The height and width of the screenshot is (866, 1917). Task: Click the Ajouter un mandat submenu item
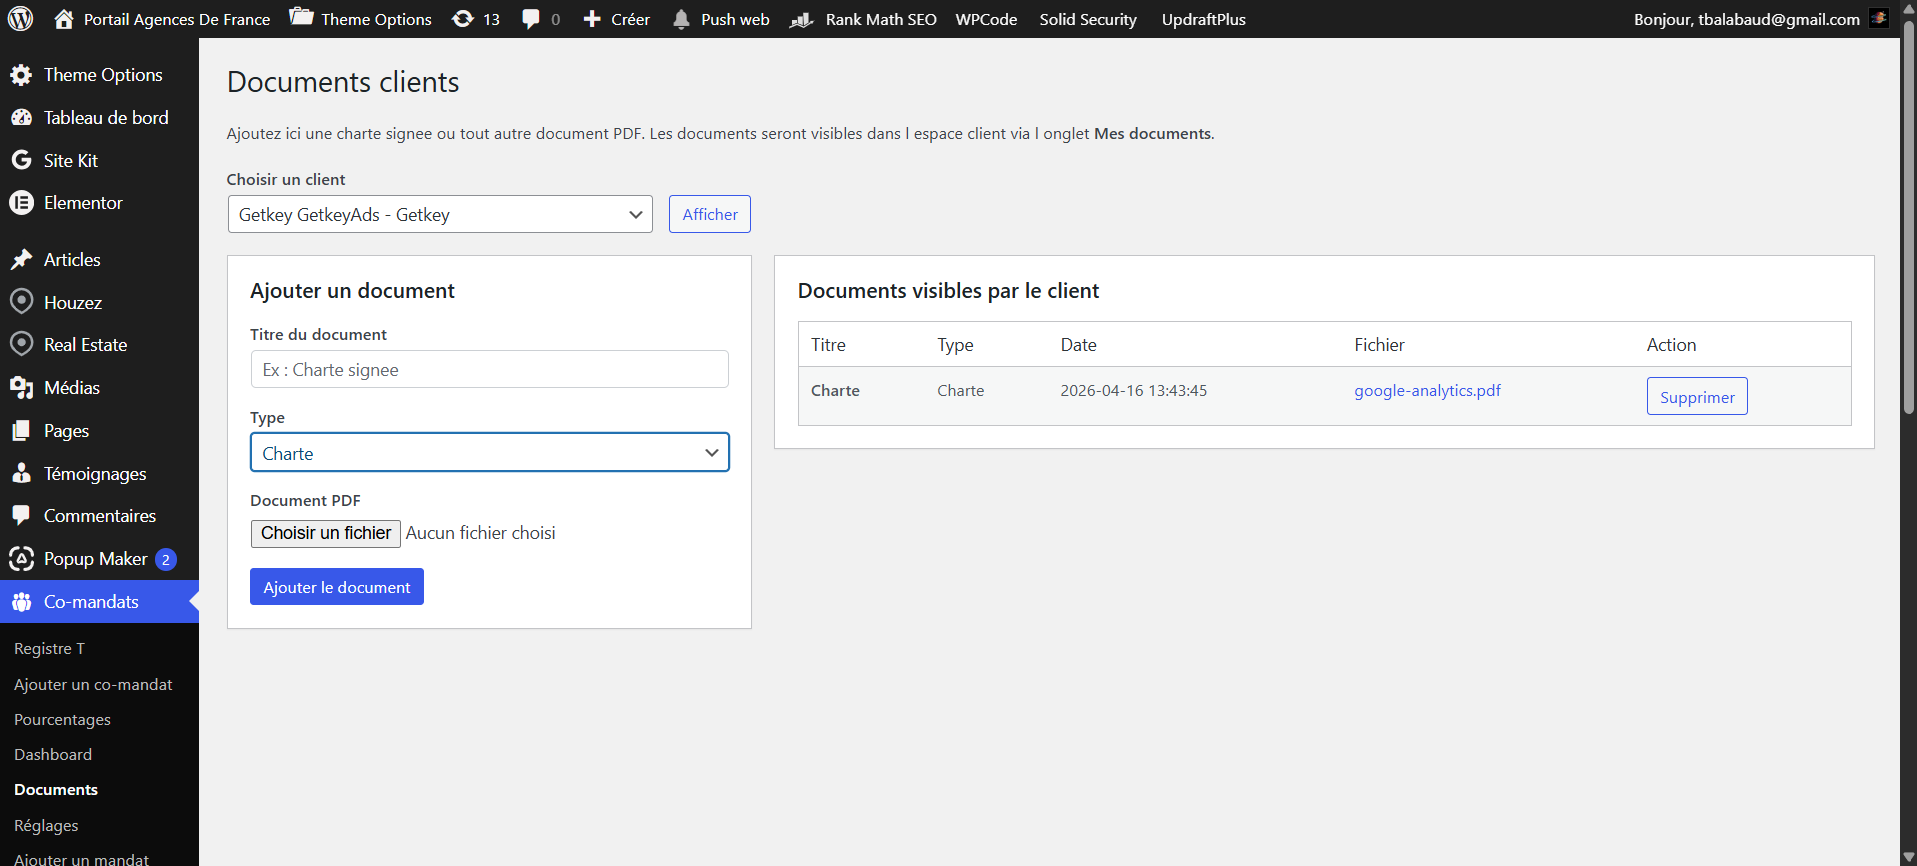81,859
